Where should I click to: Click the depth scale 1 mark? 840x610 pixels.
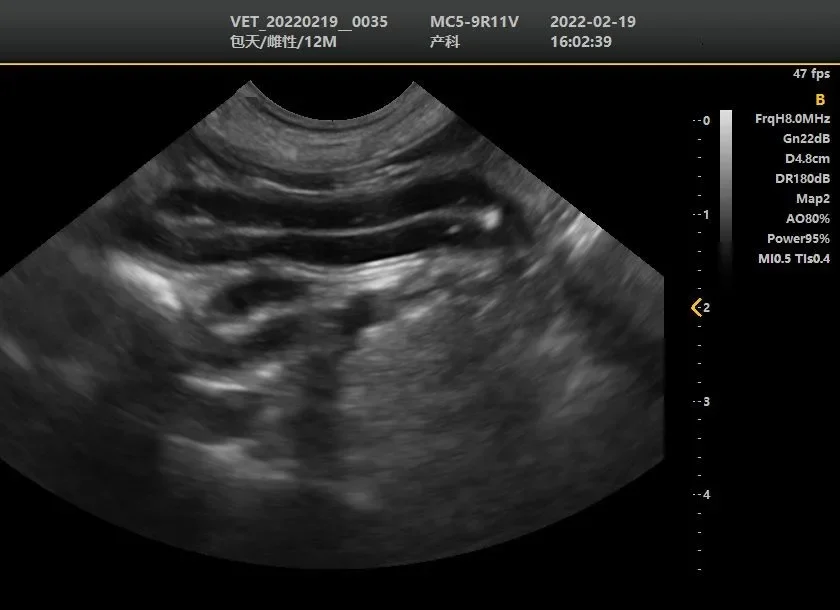pyautogui.click(x=702, y=214)
